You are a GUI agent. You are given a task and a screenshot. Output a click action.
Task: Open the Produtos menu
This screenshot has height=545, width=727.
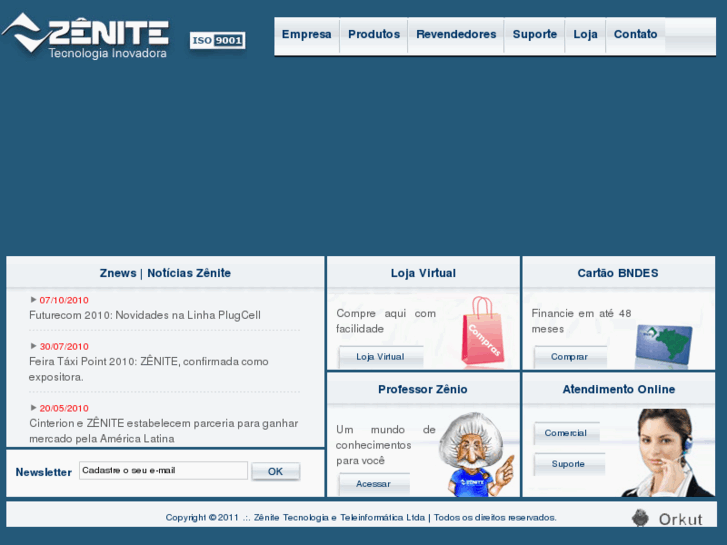coord(374,34)
